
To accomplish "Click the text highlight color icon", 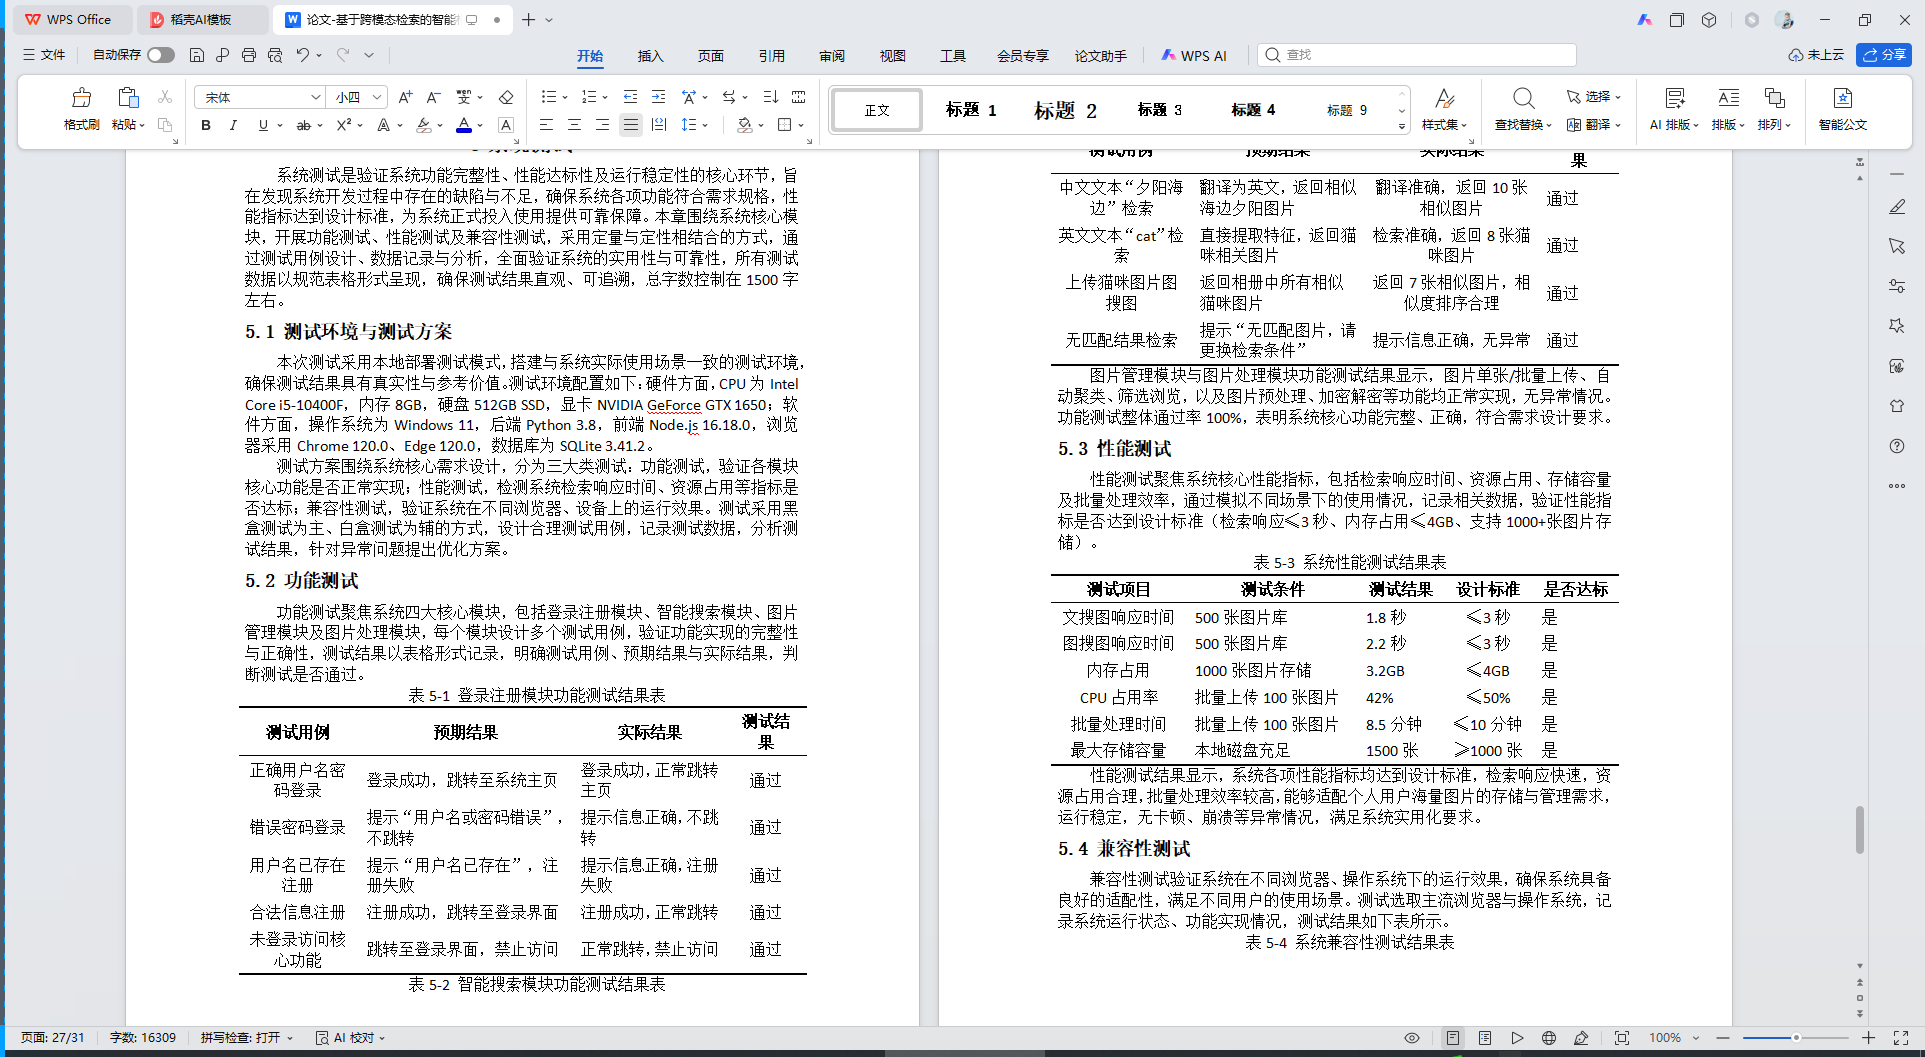I will 424,125.
